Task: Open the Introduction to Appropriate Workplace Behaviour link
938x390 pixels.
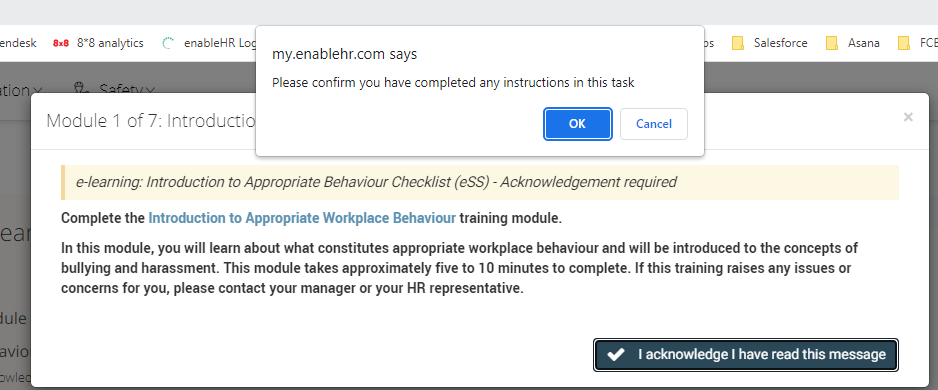Action: click(x=302, y=218)
